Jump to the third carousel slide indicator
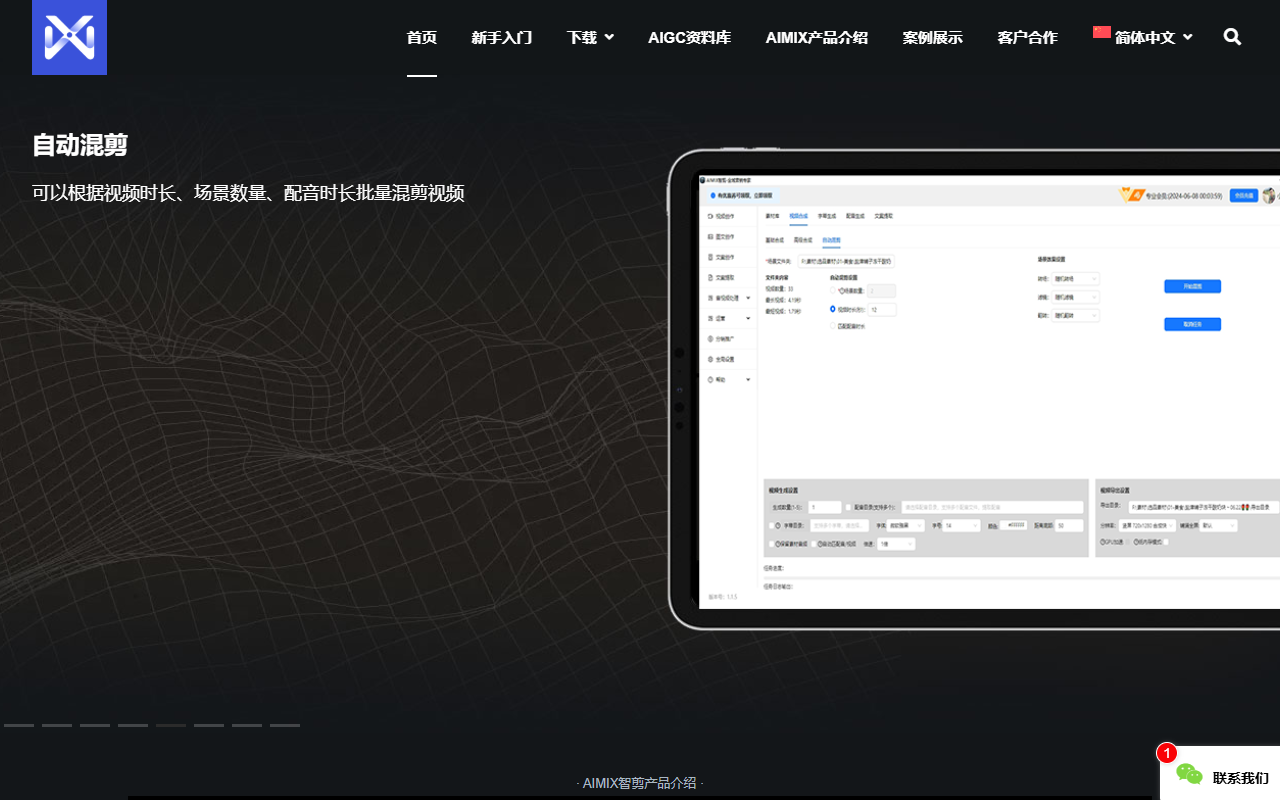1280x800 pixels. 95,725
